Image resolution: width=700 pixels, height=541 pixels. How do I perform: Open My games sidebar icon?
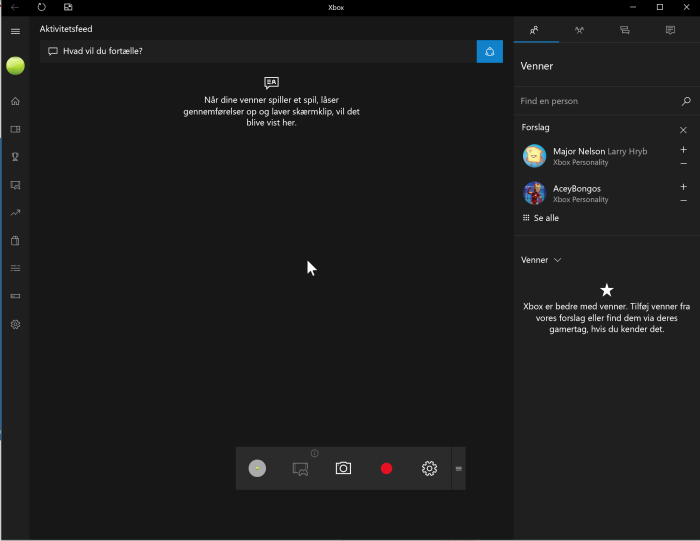tap(15, 129)
